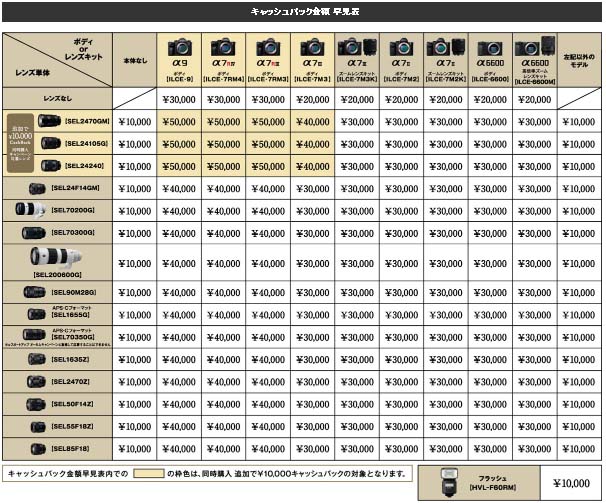
Task: Select the flash ¥10,000 cashback amount
Action: (571, 483)
